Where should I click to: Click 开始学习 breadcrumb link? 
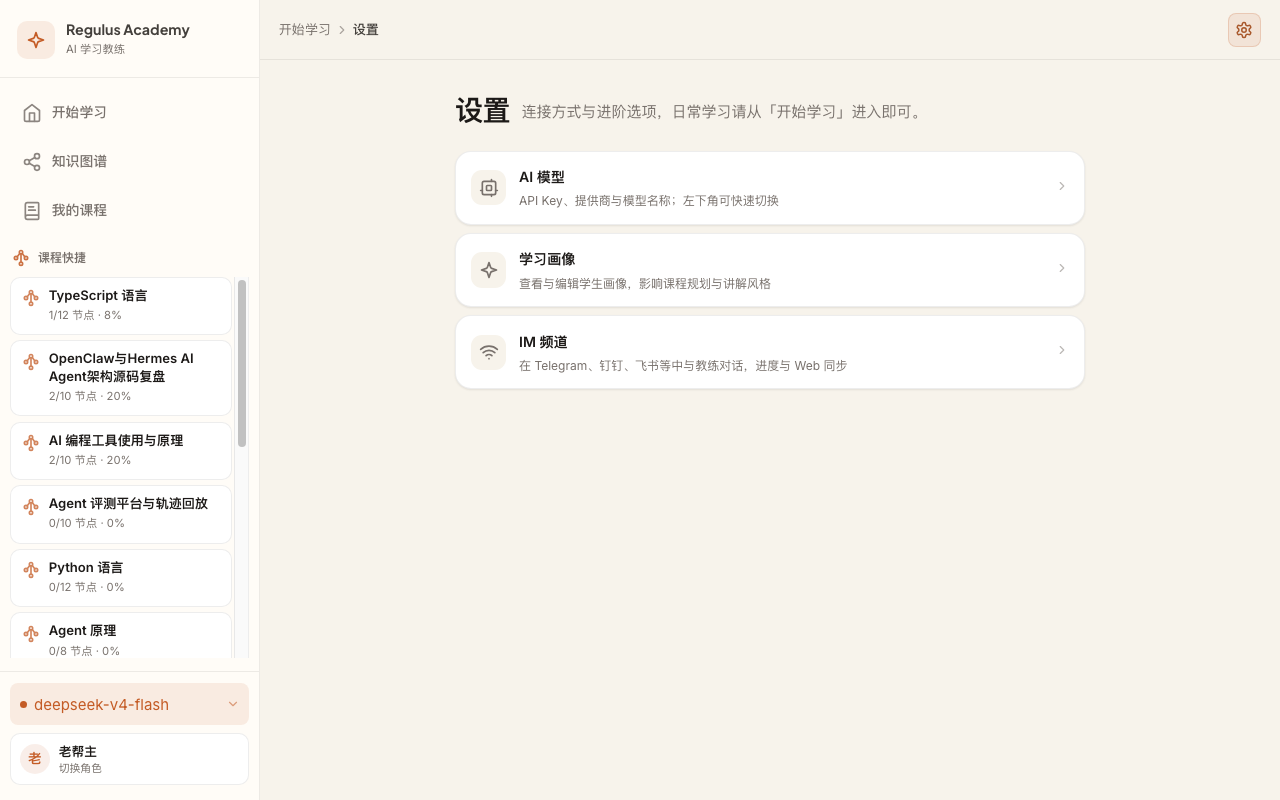pyautogui.click(x=305, y=30)
